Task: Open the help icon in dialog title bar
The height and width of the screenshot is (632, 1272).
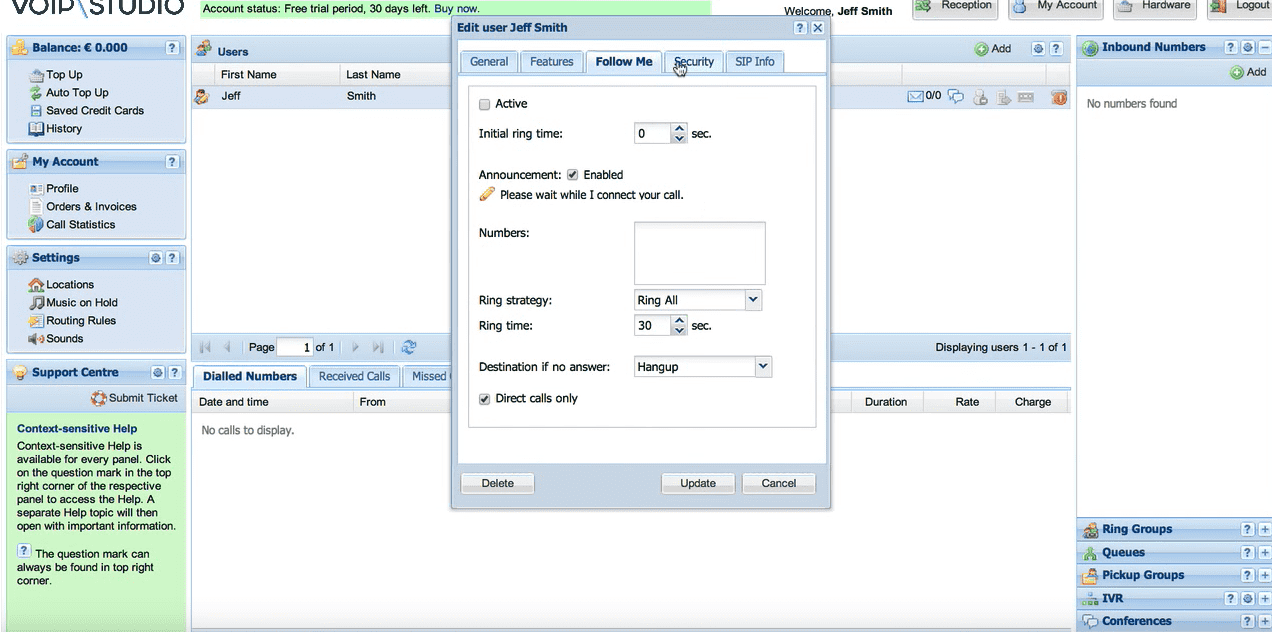Action: 800,28
